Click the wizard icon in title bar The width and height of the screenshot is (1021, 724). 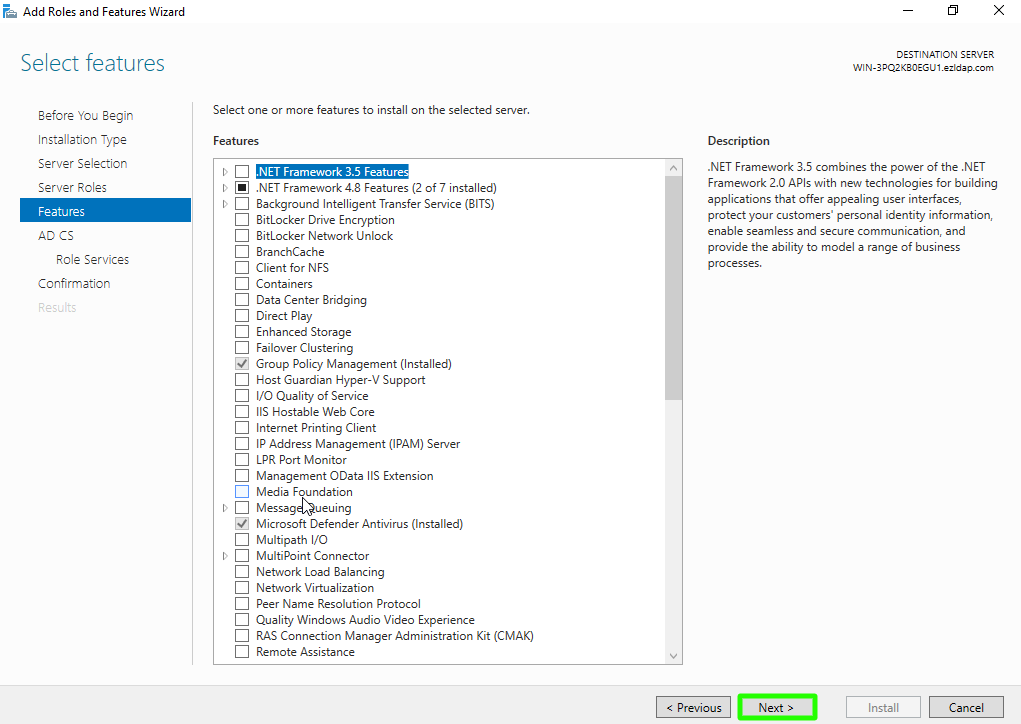pos(11,11)
